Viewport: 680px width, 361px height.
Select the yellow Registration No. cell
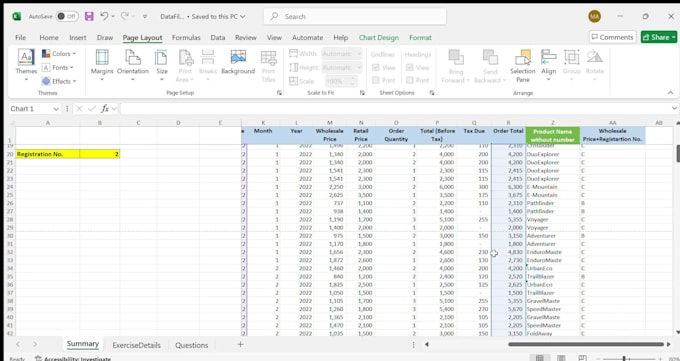[48, 154]
